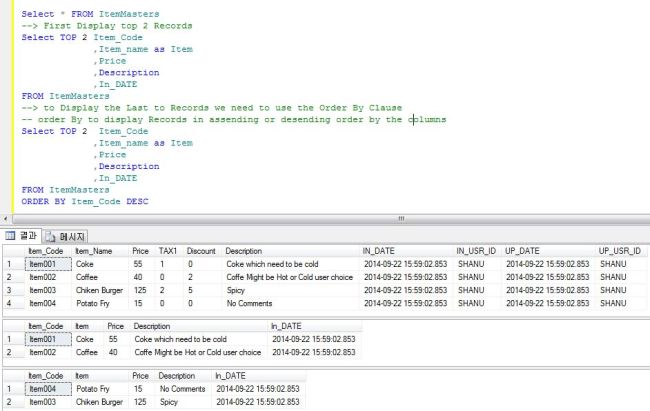
Task: Click the No Comments cell in third grid
Action: click(184, 389)
